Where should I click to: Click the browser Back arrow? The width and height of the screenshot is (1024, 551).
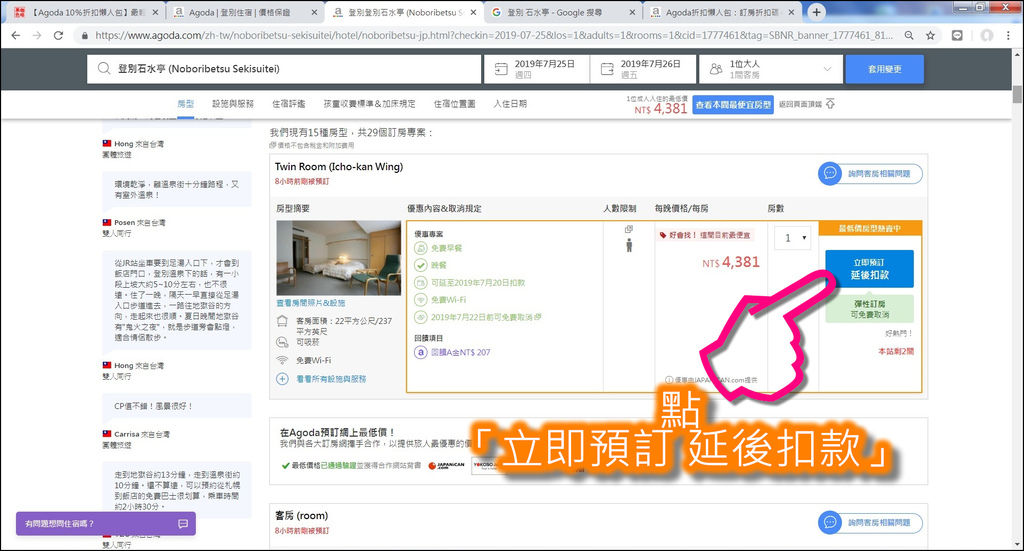pyautogui.click(x=16, y=35)
